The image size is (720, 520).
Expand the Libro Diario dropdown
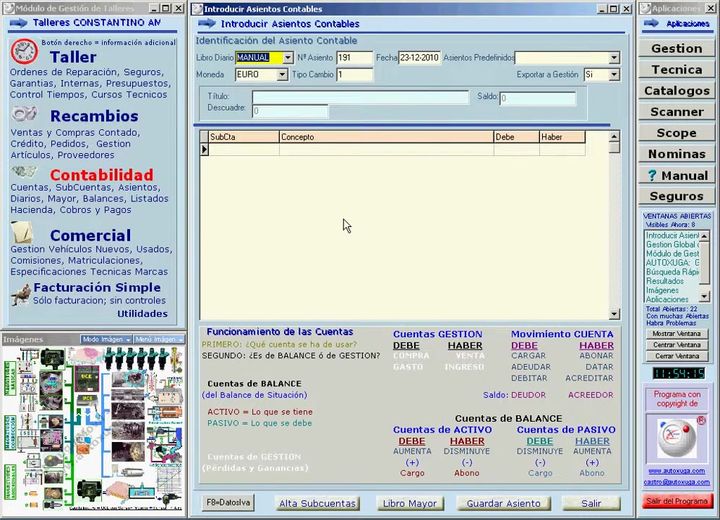pyautogui.click(x=287, y=57)
